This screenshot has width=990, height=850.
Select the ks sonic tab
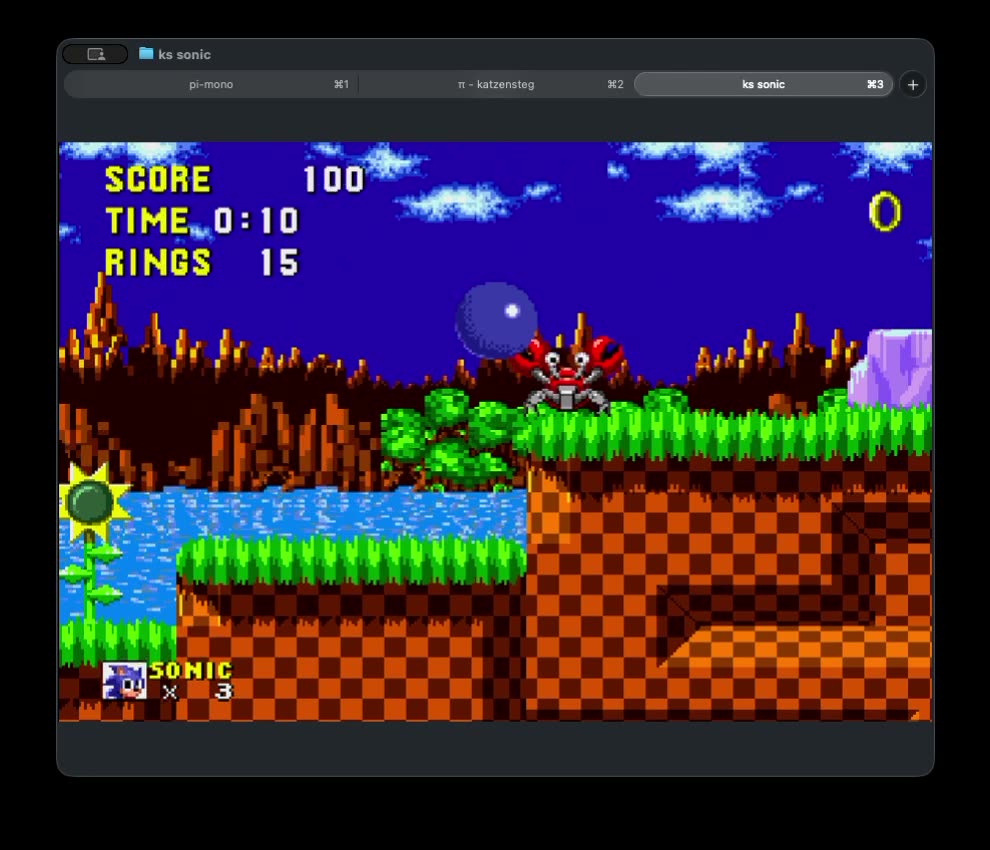click(x=763, y=85)
